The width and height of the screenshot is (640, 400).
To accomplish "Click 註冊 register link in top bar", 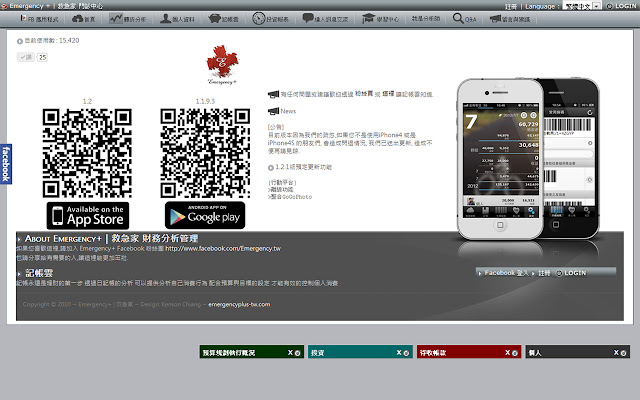I will [511, 7].
